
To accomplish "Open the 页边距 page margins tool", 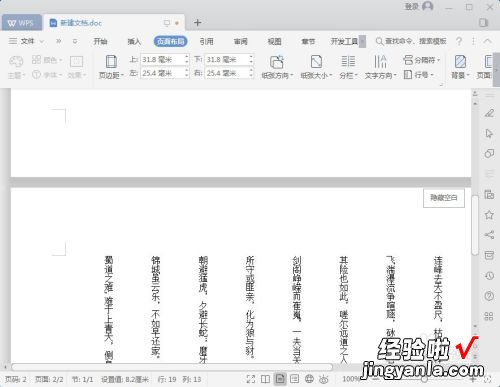I will pyautogui.click(x=111, y=67).
